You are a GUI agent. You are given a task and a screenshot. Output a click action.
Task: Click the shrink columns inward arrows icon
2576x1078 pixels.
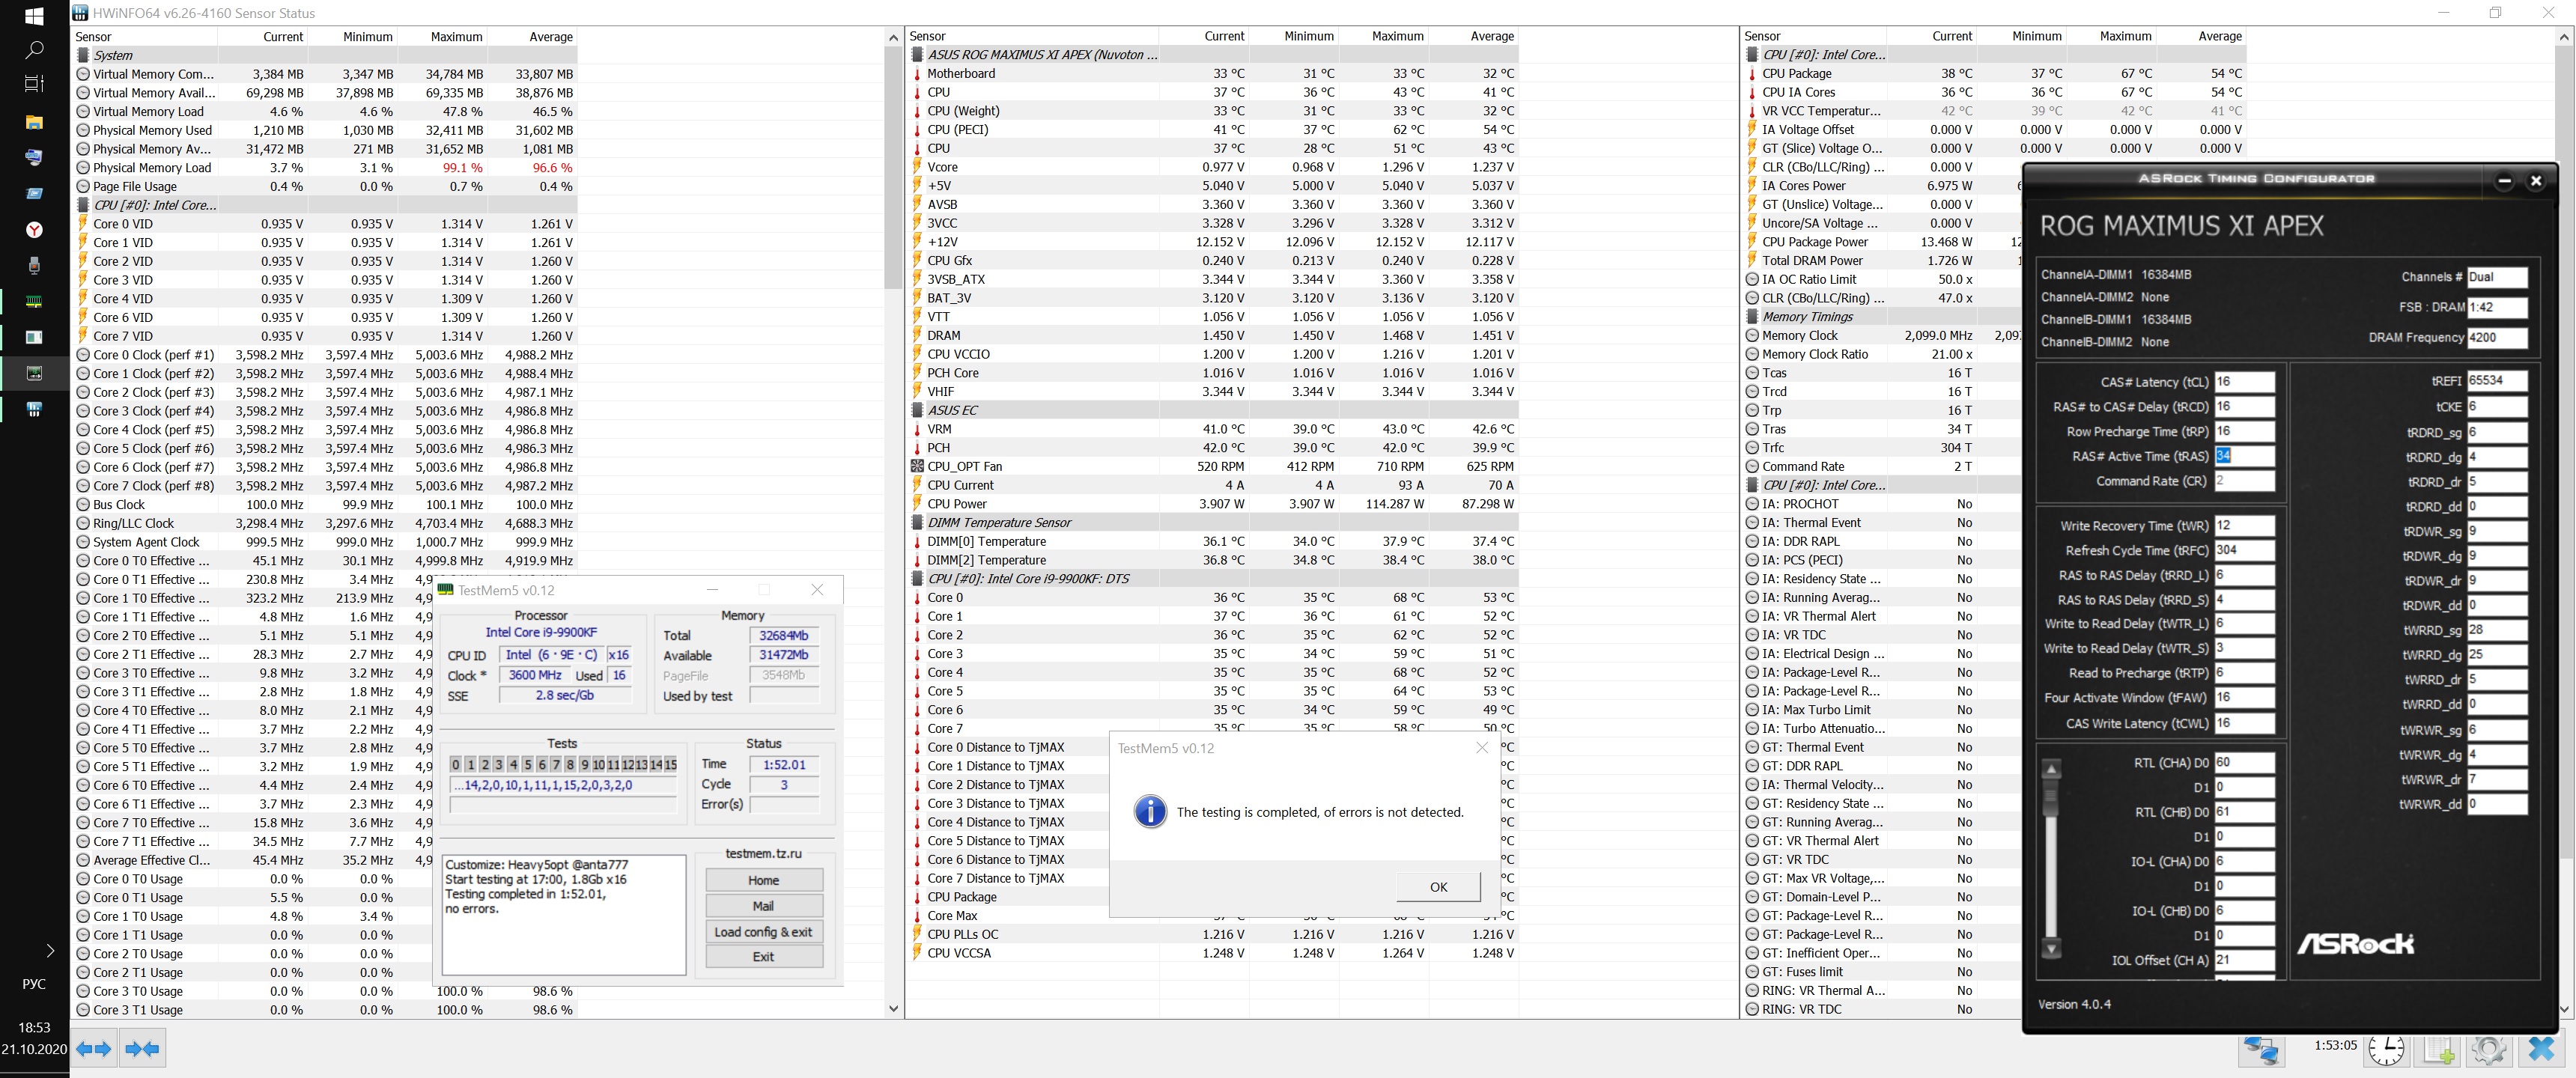142,1049
